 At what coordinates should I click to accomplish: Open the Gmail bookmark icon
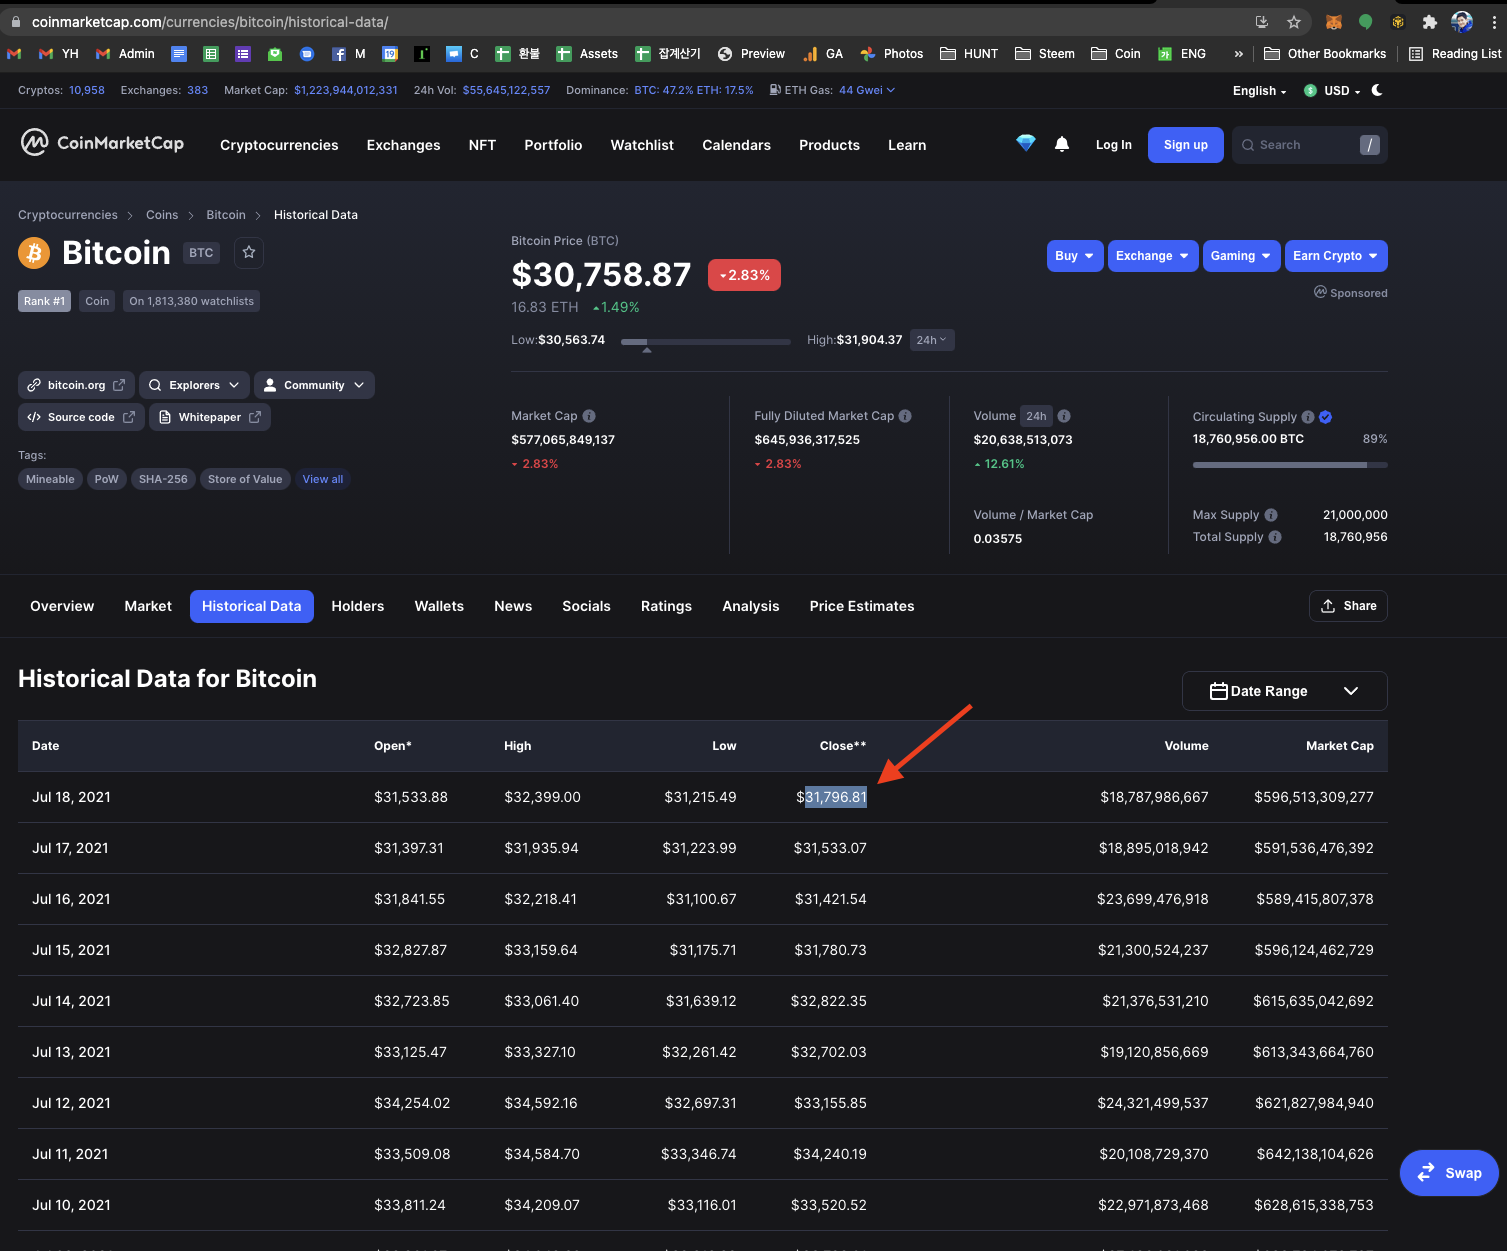pyautogui.click(x=14, y=54)
